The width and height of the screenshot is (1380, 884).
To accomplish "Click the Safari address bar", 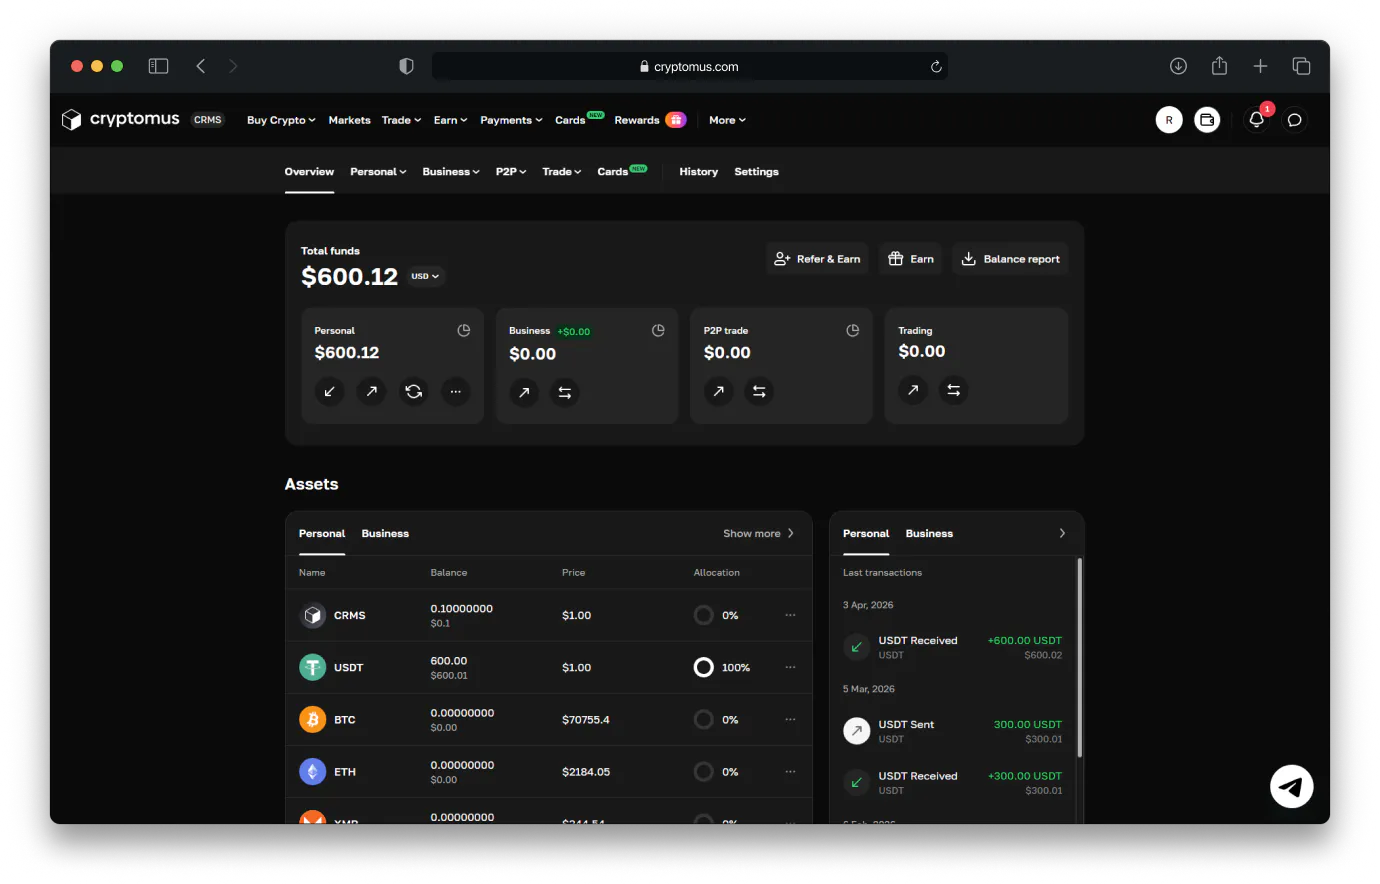I will [x=690, y=67].
